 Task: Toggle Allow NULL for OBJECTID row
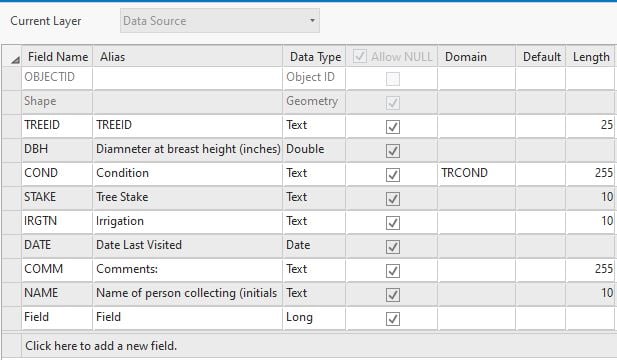[x=393, y=79]
